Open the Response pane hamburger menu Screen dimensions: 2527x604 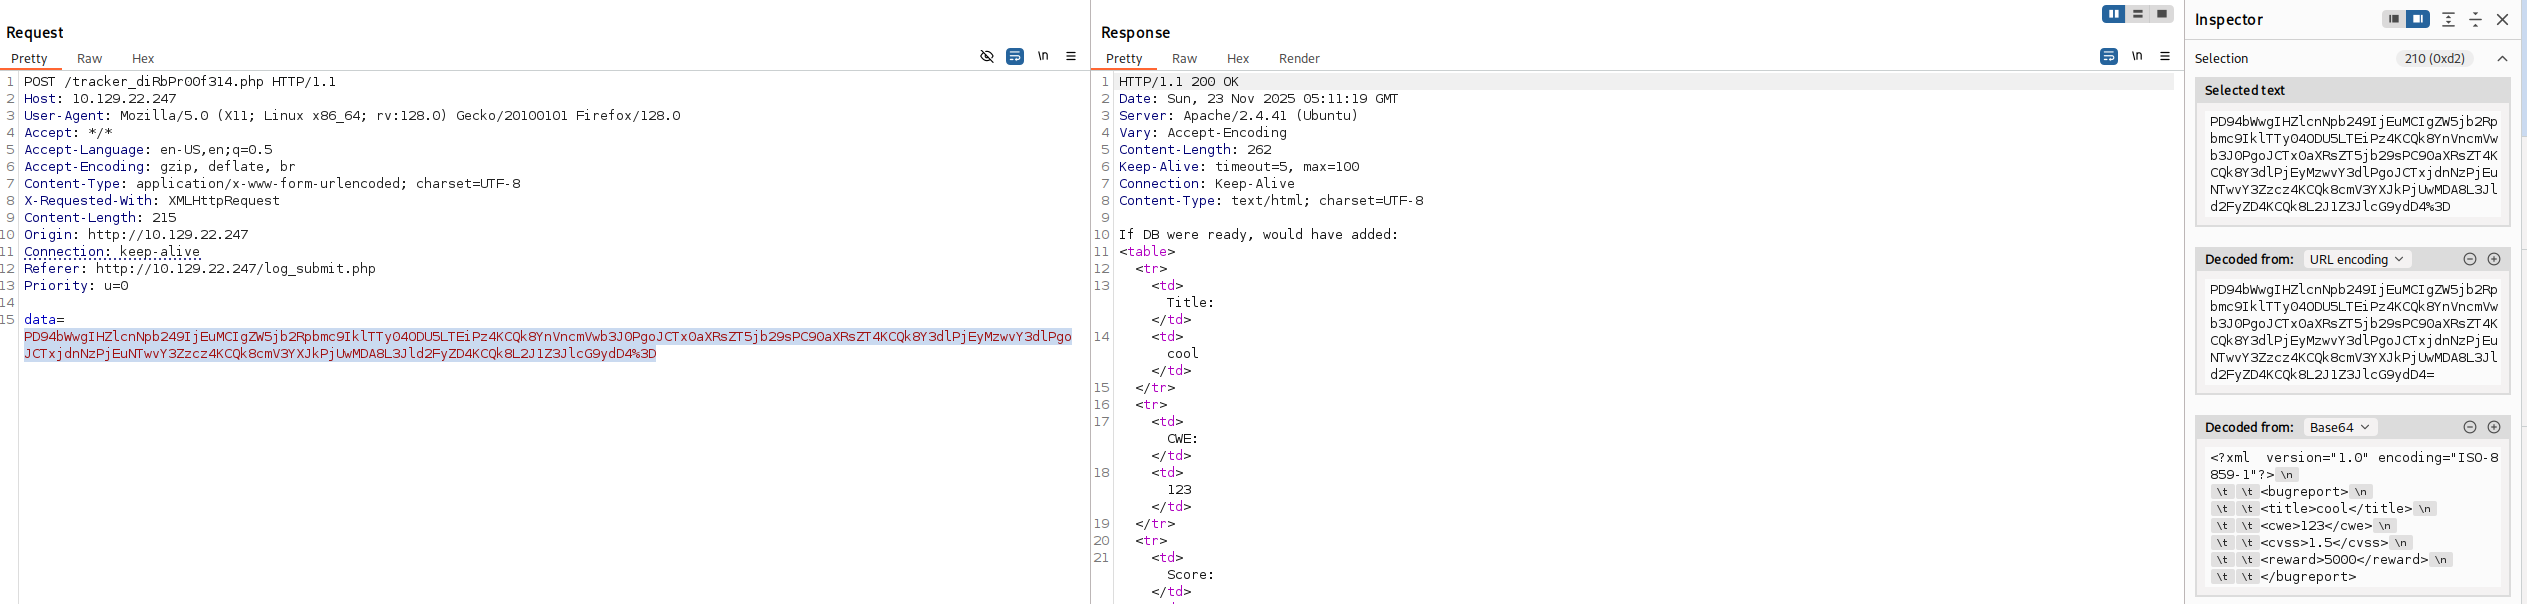[x=2165, y=57]
